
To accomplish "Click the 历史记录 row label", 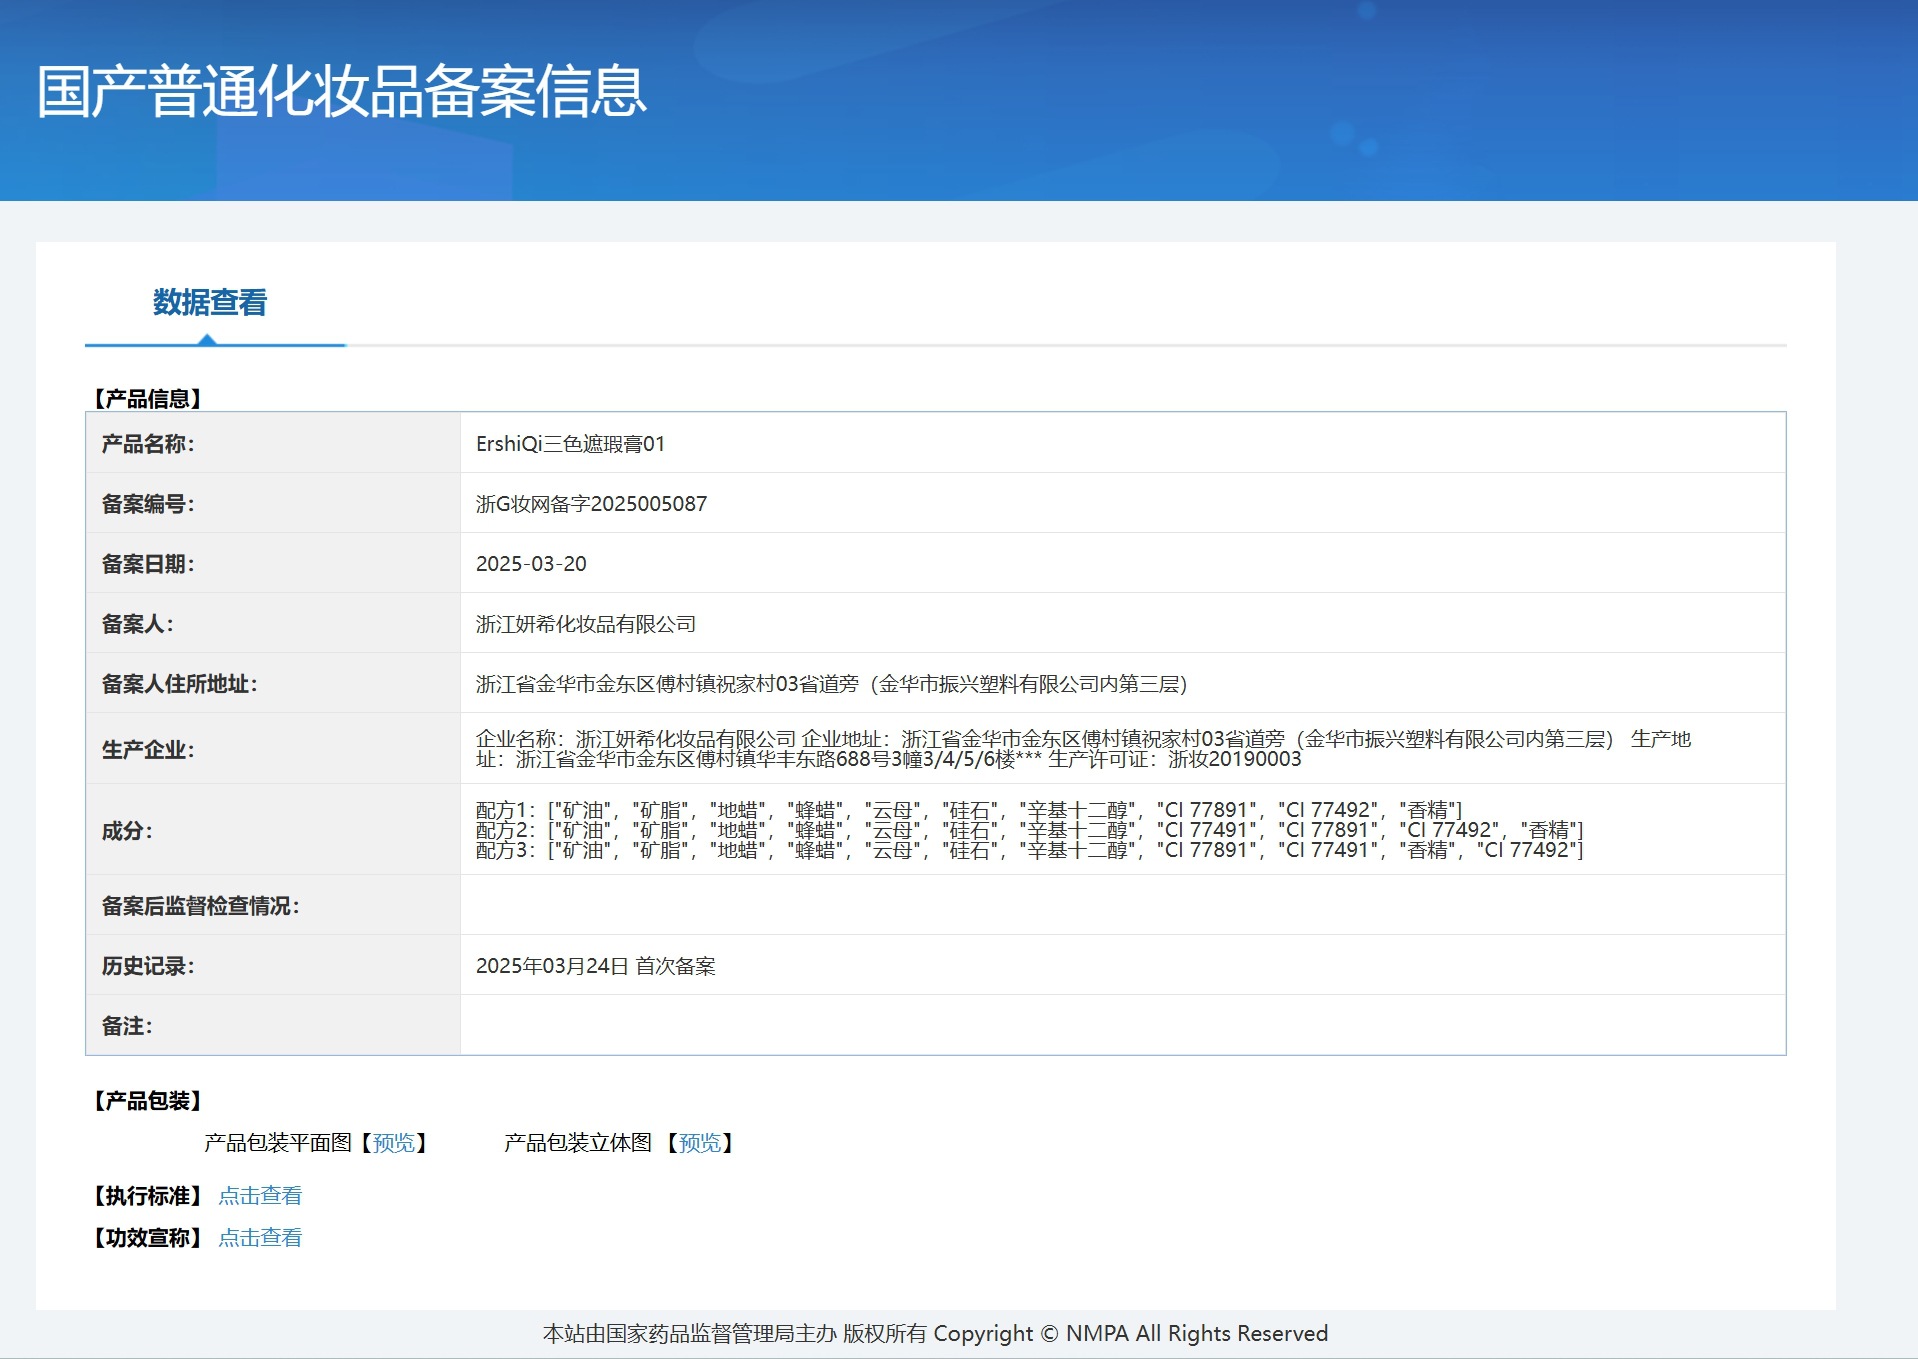I will [x=148, y=966].
